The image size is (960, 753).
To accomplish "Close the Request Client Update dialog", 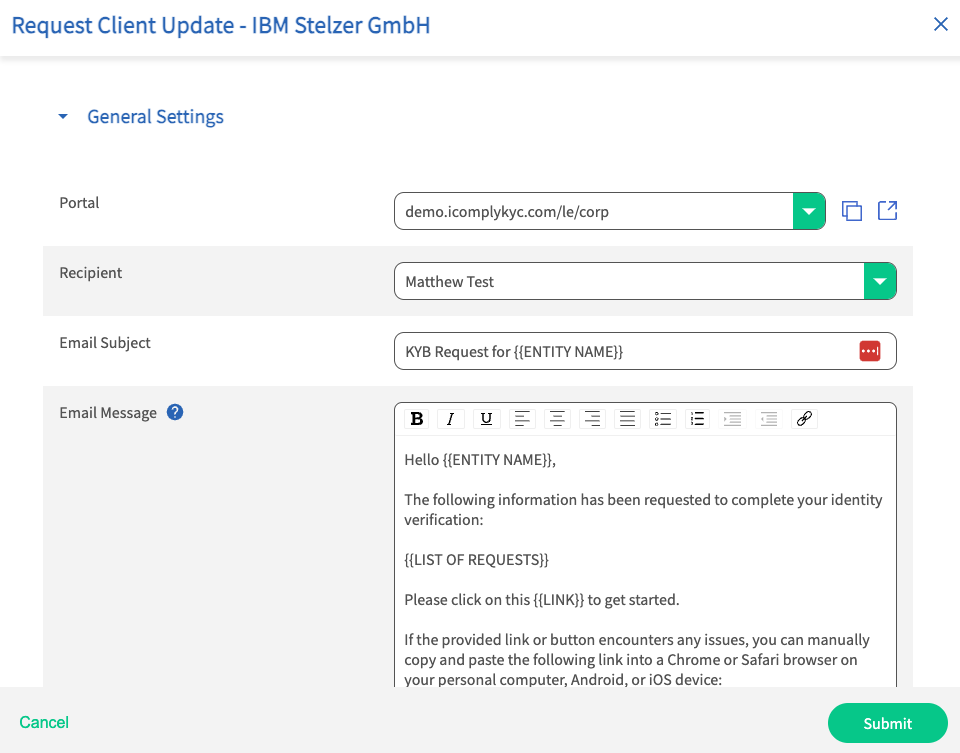I will (940, 24).
